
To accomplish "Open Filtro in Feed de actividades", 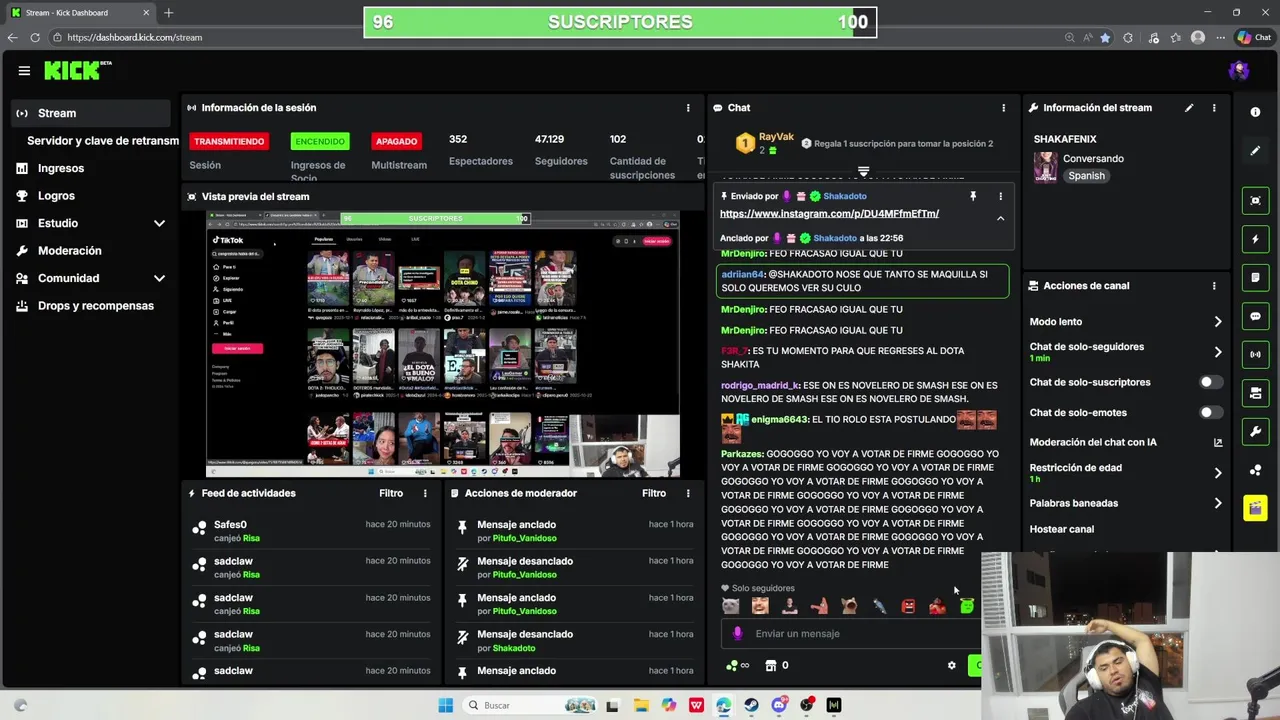I will click(391, 493).
